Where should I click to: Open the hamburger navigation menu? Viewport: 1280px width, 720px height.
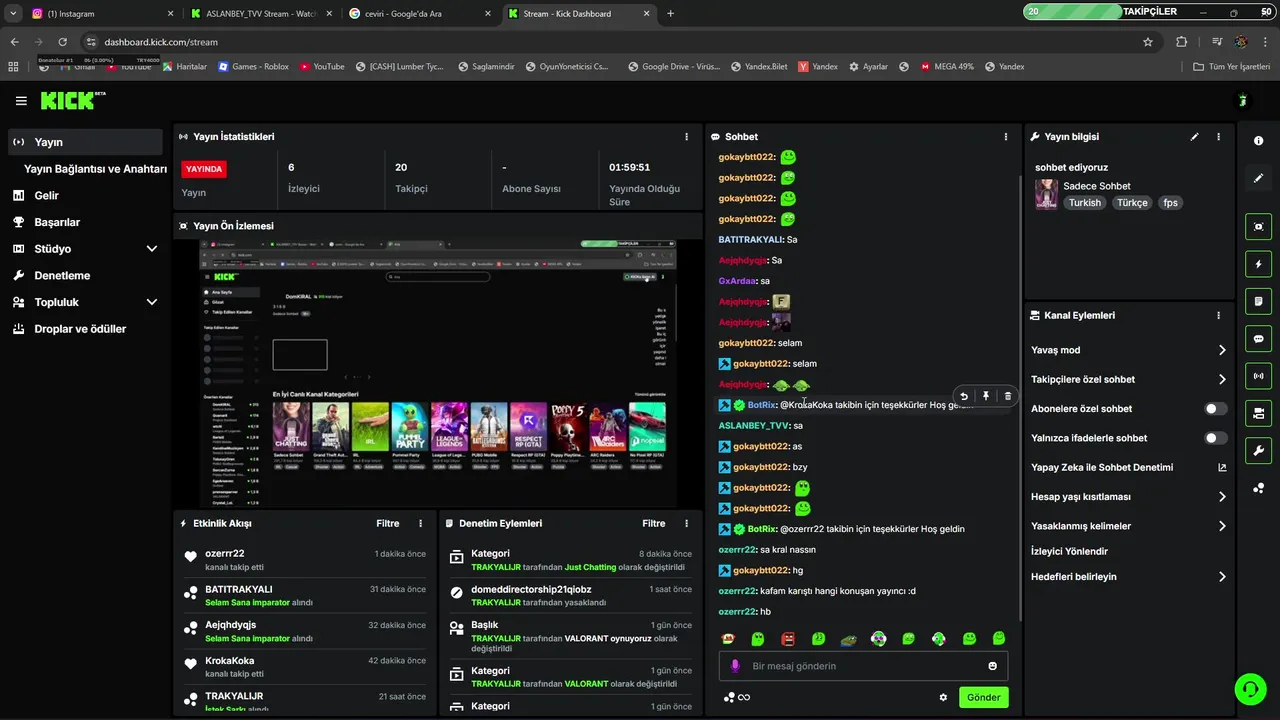[21, 101]
